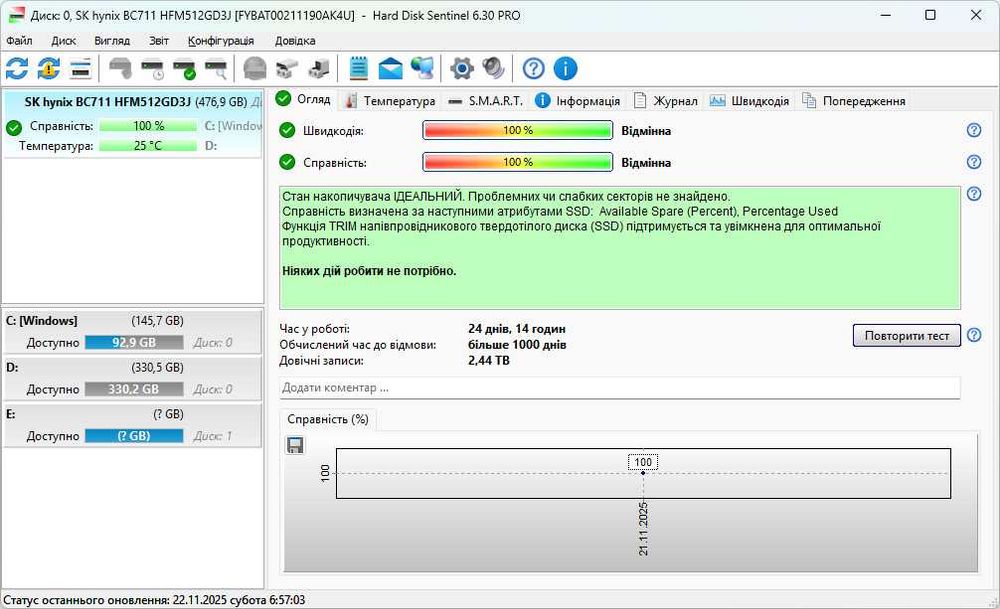Viewport: 1000px width, 609px height.
Task: Open the Звіт menu
Action: click(159, 41)
